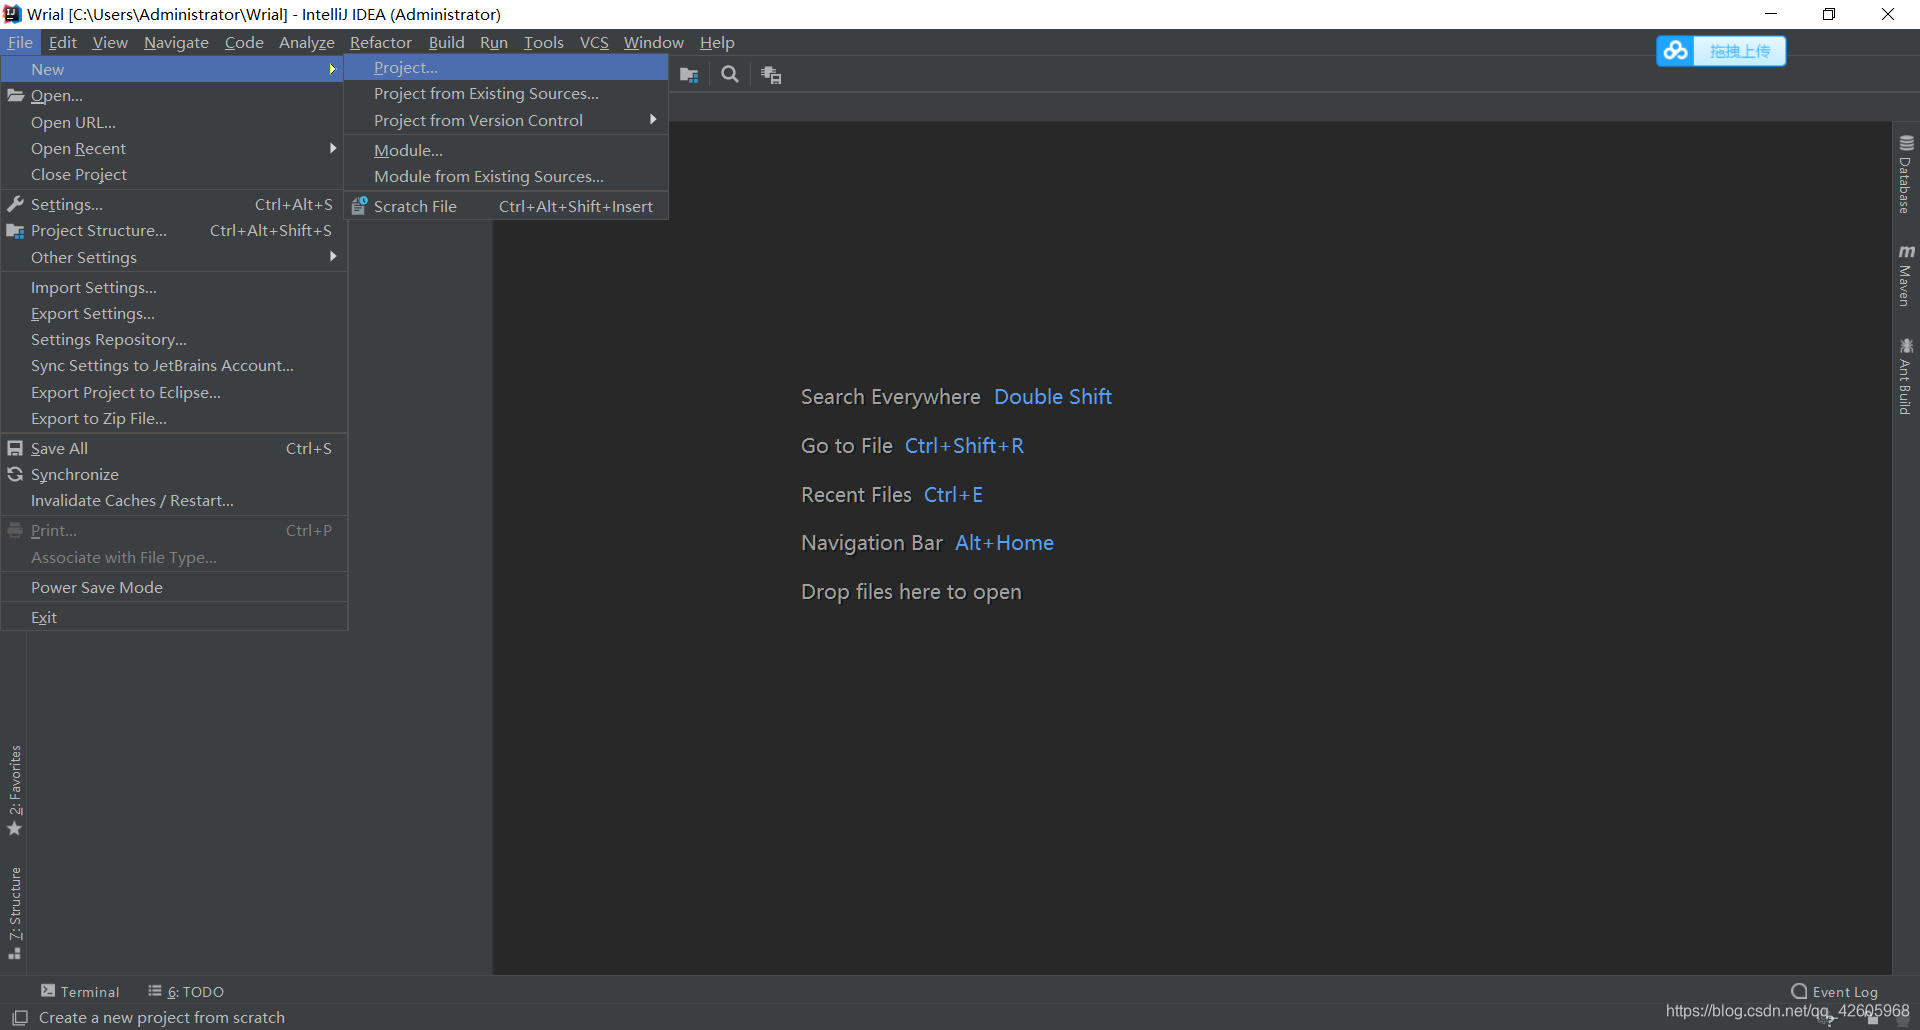This screenshot has width=1920, height=1030.
Task: Open the Help menu
Action: [717, 42]
